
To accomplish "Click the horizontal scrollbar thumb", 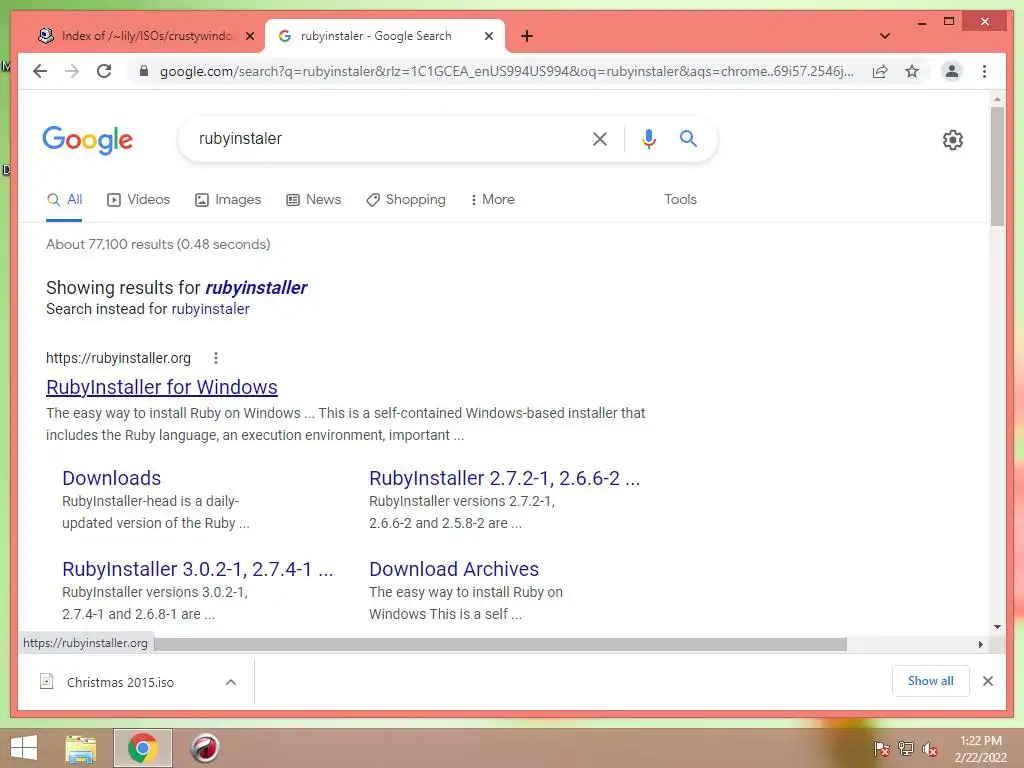I will 500,645.
